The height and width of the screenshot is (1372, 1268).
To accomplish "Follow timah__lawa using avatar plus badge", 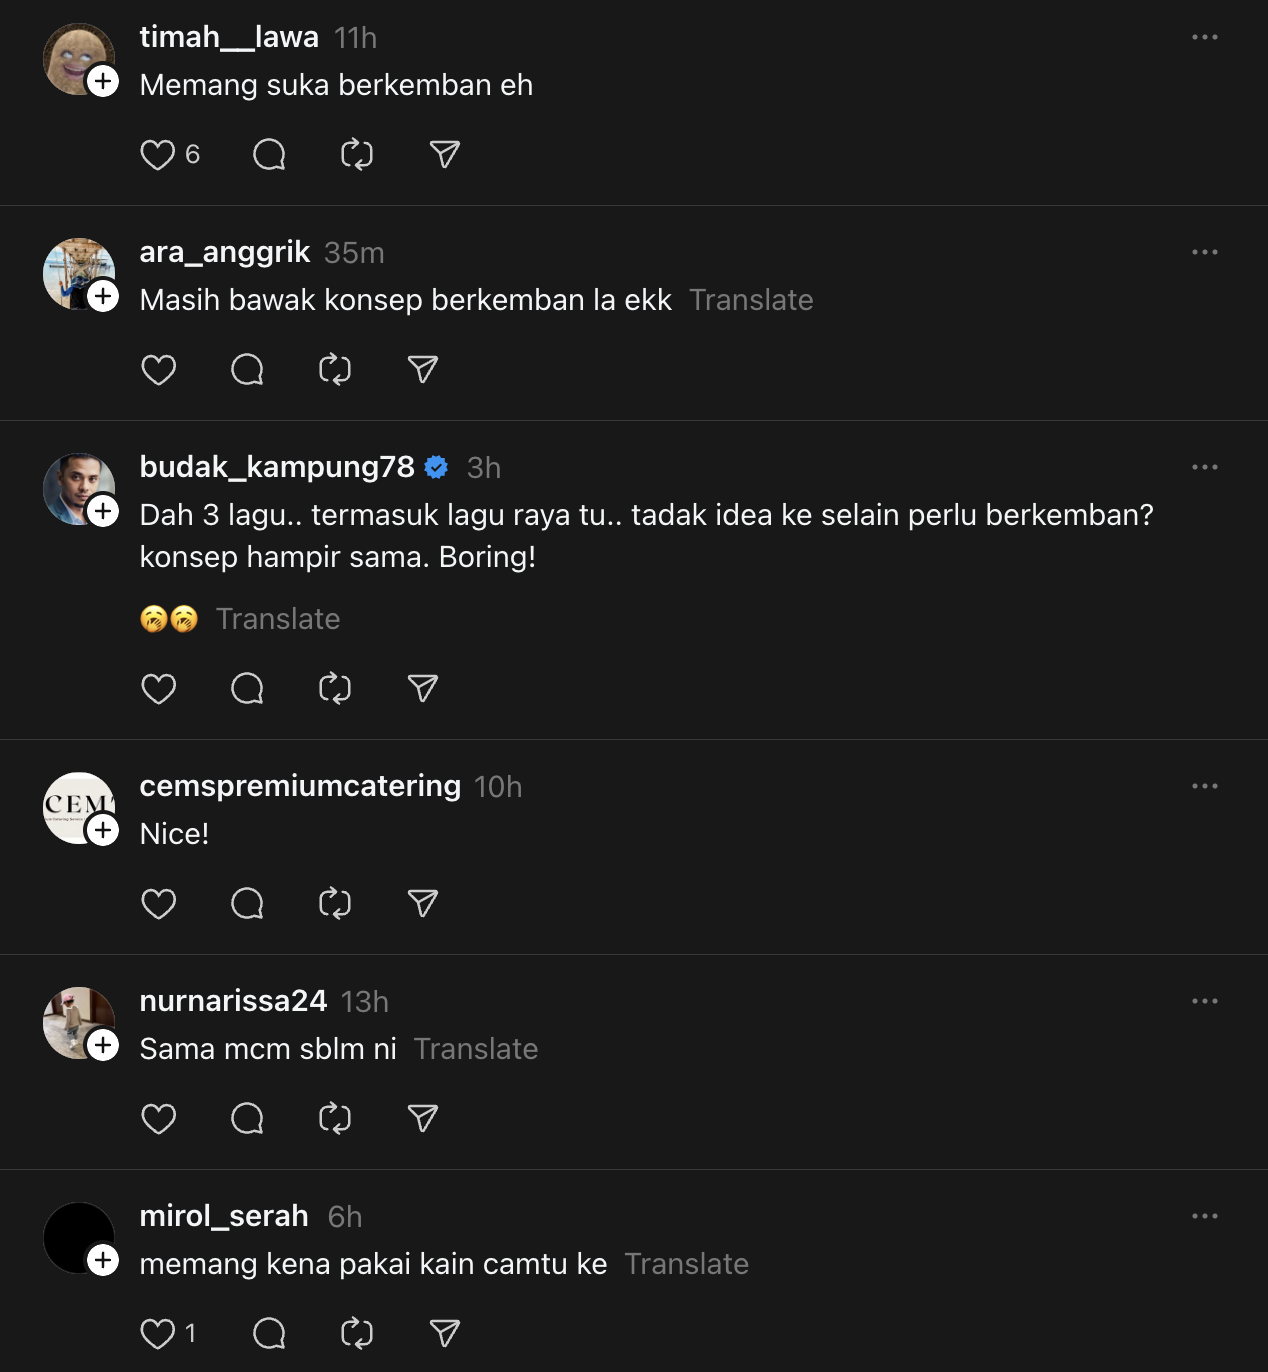I will (x=103, y=81).
